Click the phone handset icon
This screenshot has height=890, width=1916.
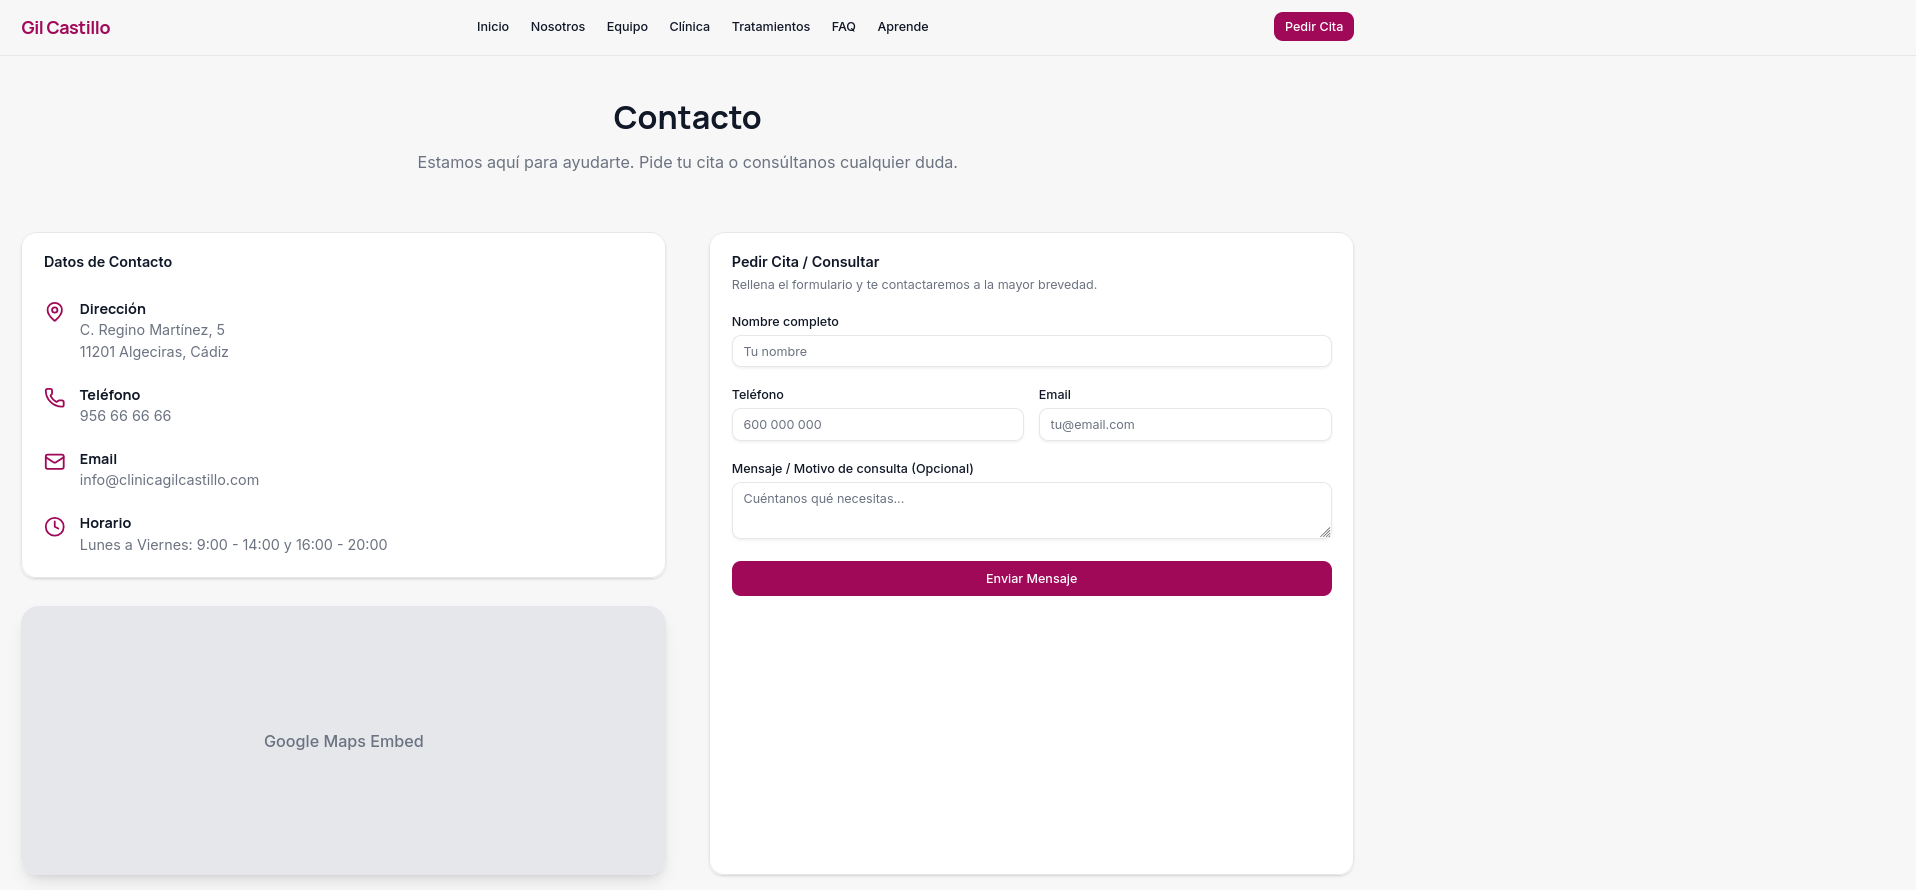point(55,398)
